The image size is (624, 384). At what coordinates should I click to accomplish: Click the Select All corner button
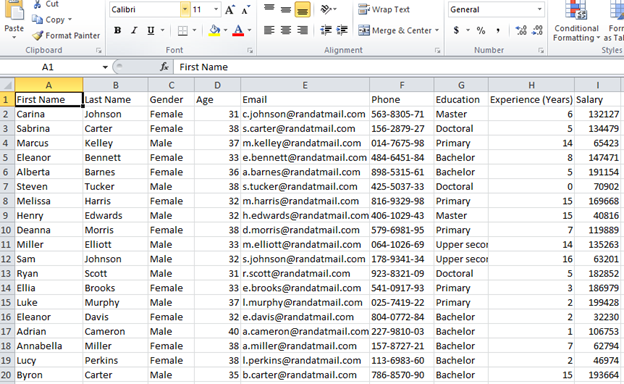[7, 85]
